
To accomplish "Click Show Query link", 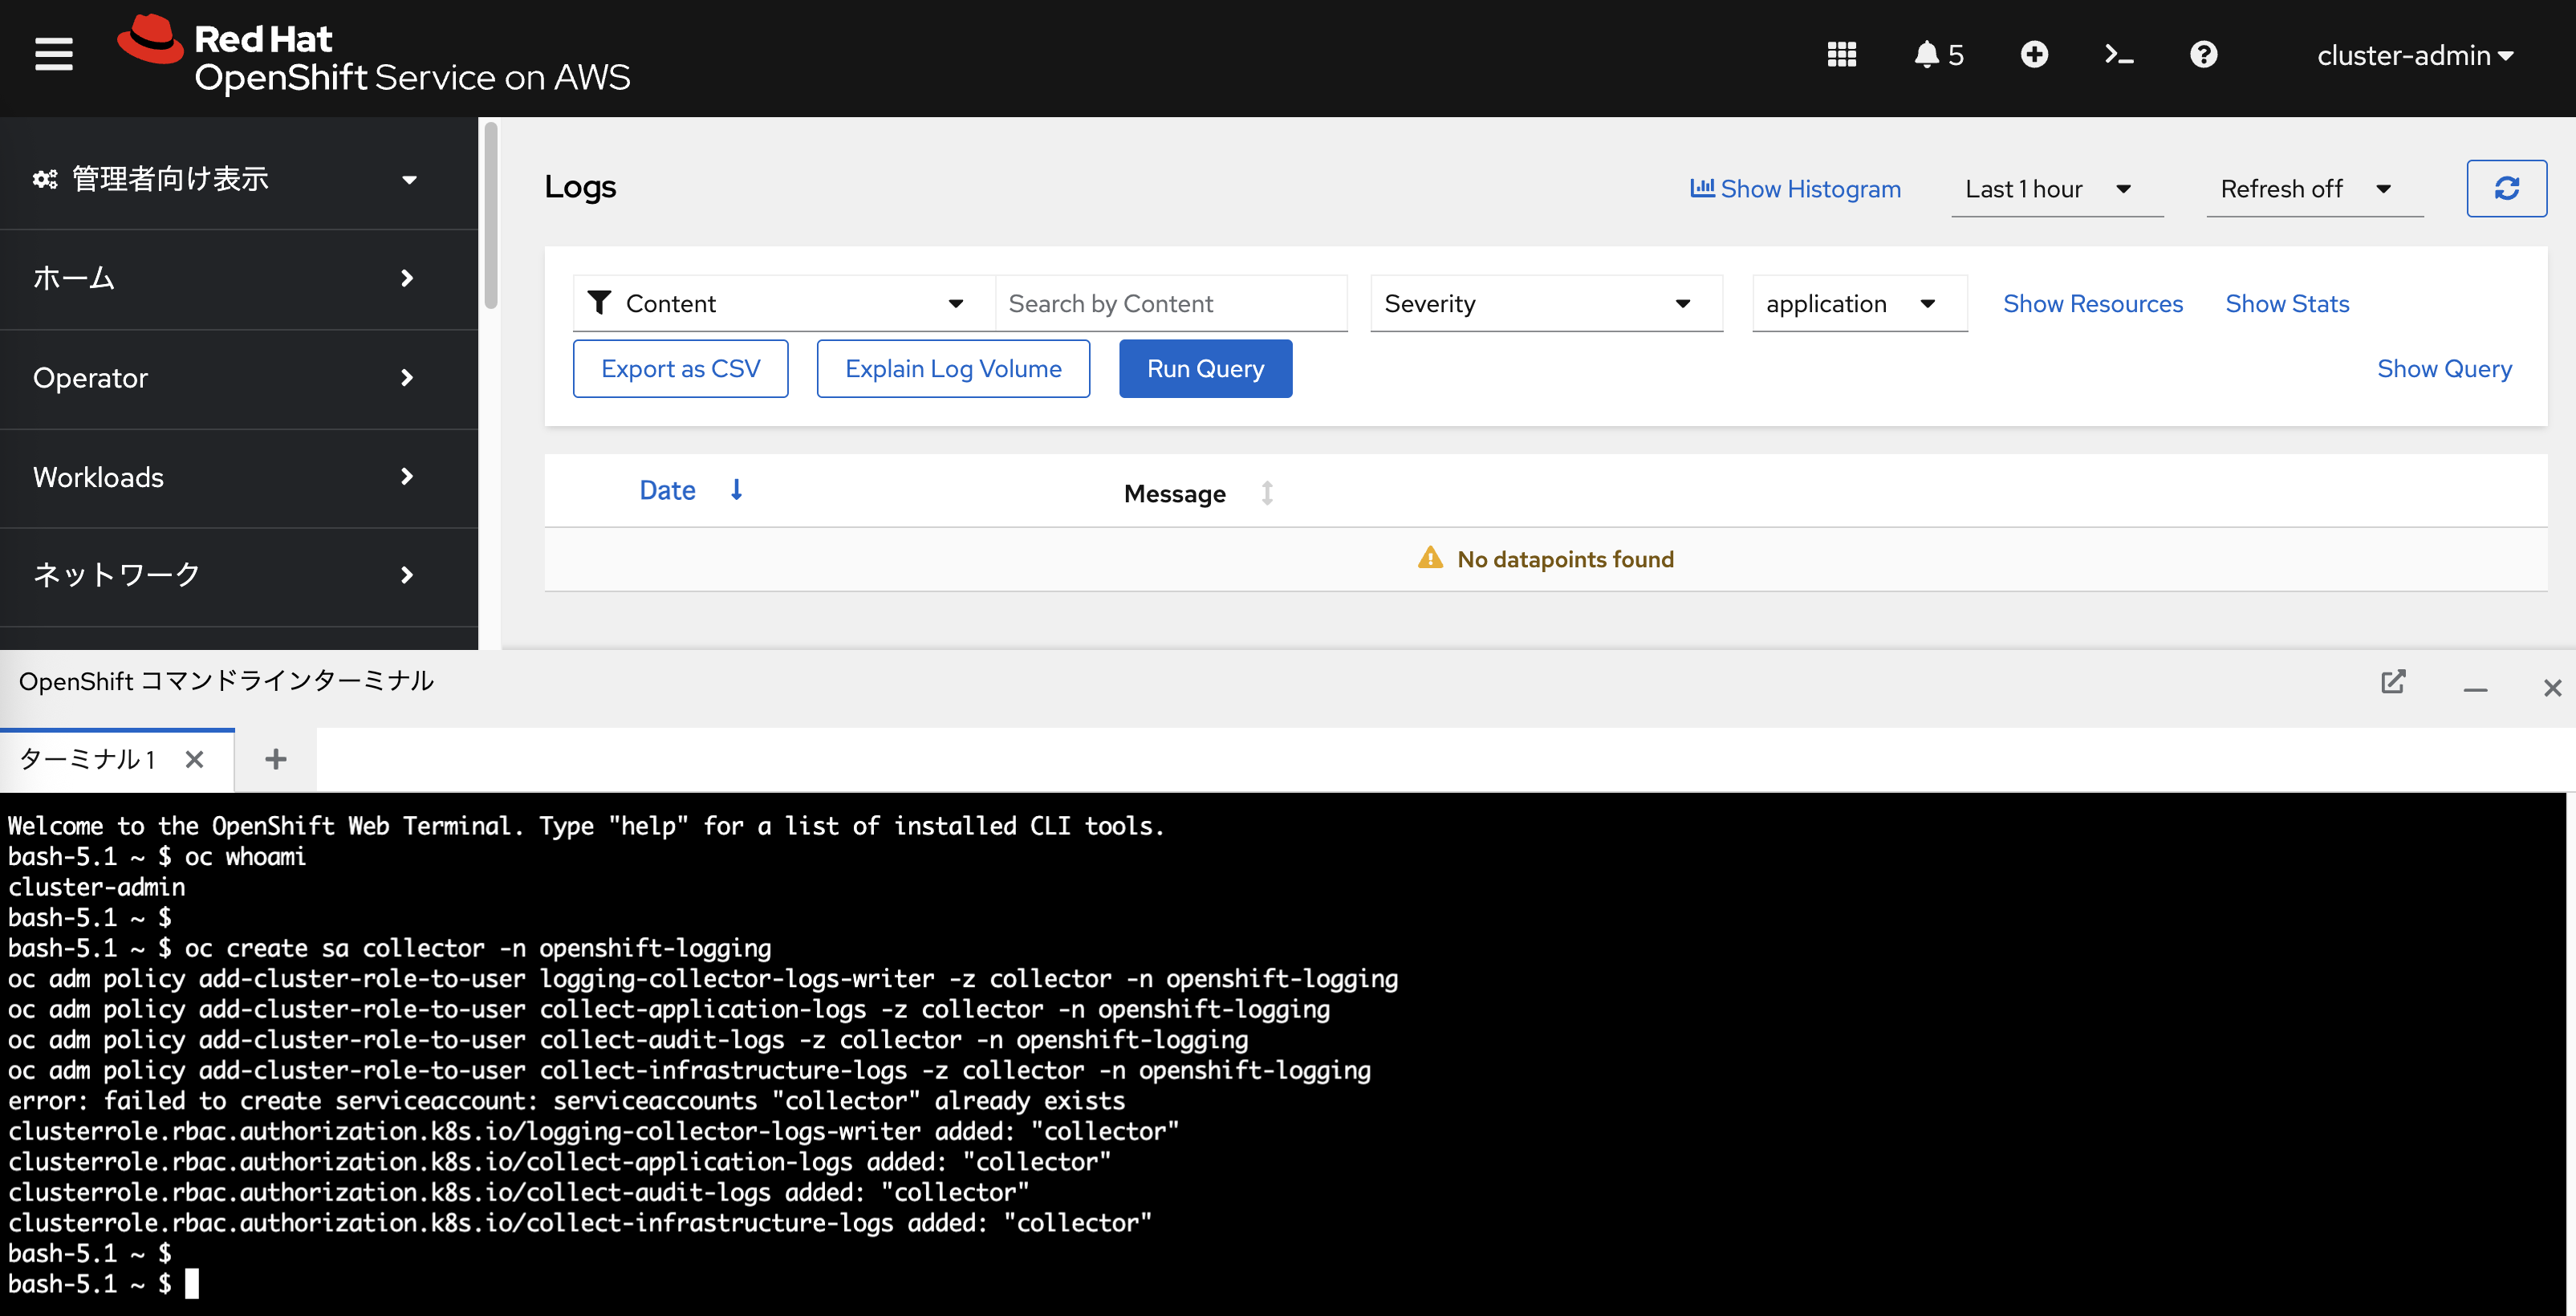I will point(2444,368).
